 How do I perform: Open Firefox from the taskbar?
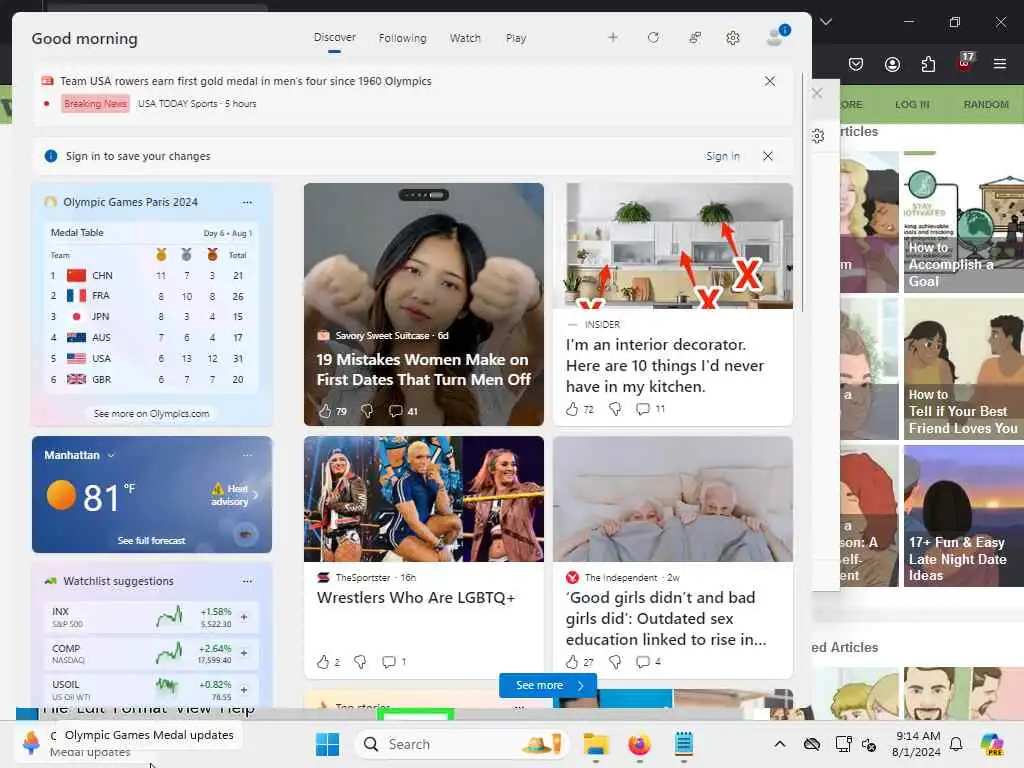(x=639, y=744)
